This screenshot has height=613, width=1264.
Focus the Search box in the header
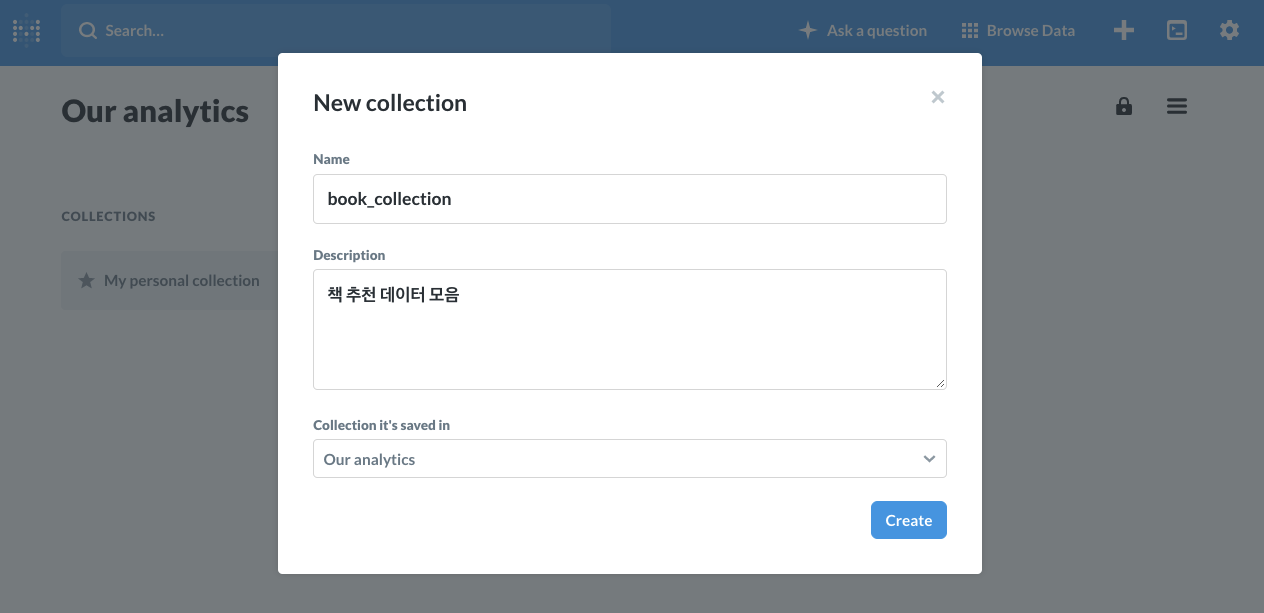(x=336, y=31)
